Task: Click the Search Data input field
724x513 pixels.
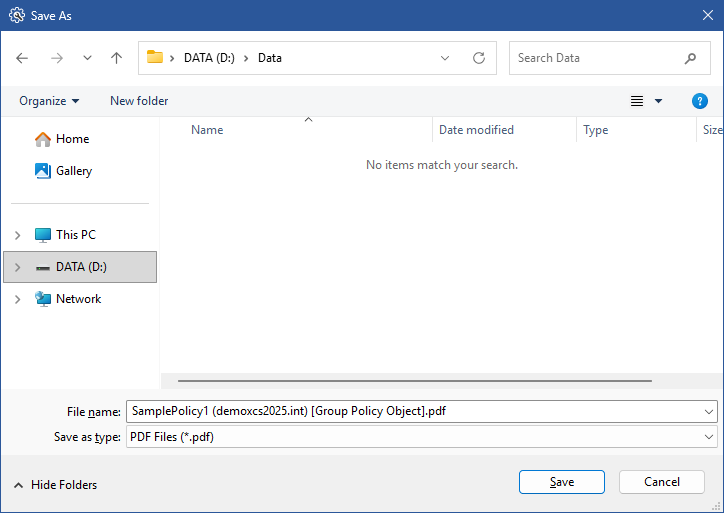Action: point(596,58)
